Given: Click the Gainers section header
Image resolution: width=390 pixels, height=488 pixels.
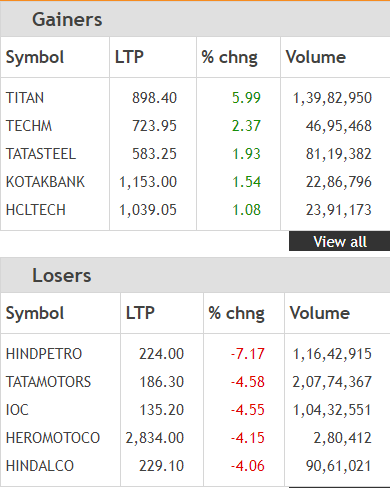Looking at the screenshot, I should pos(67,19).
